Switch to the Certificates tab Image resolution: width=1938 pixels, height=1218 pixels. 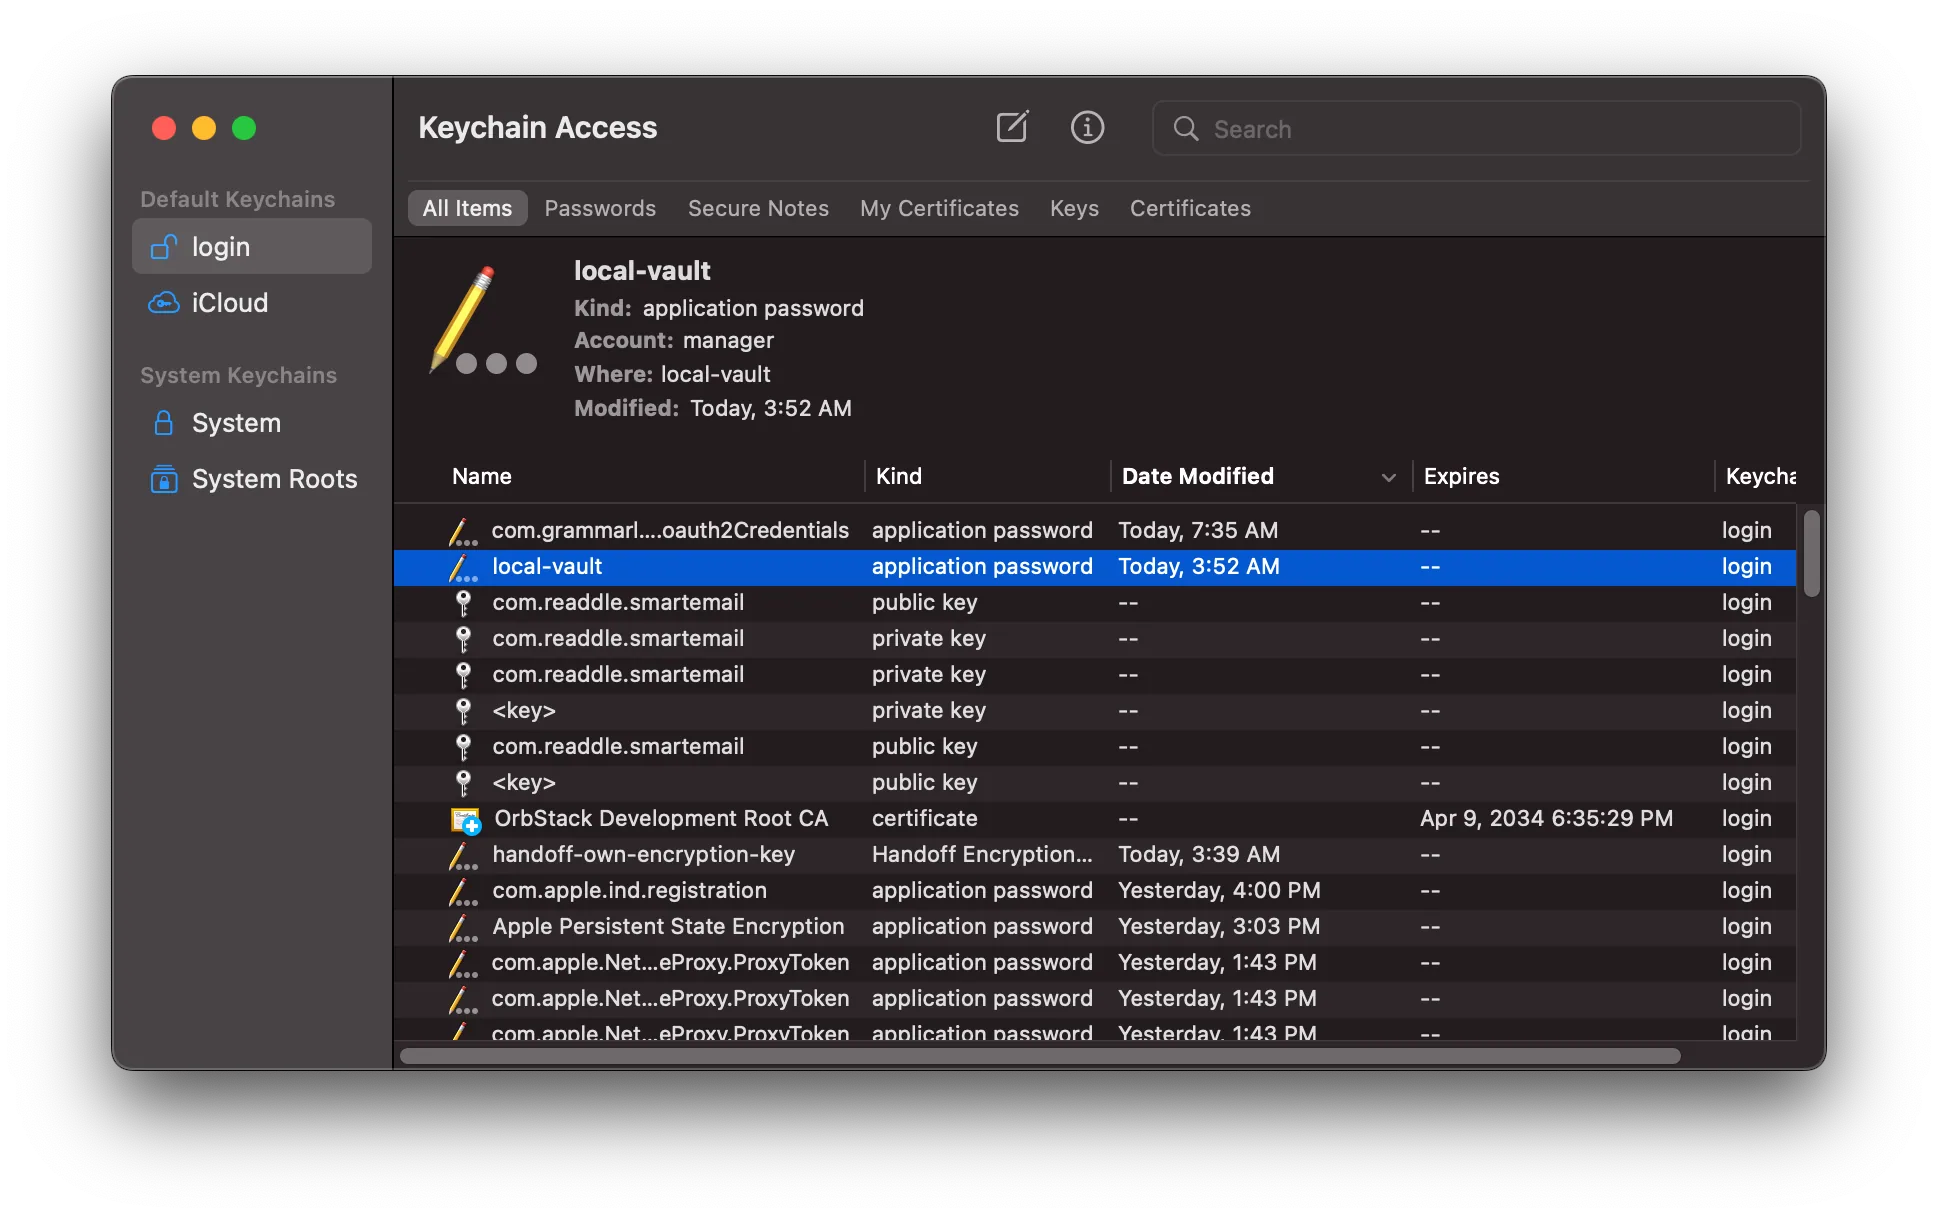coord(1190,208)
